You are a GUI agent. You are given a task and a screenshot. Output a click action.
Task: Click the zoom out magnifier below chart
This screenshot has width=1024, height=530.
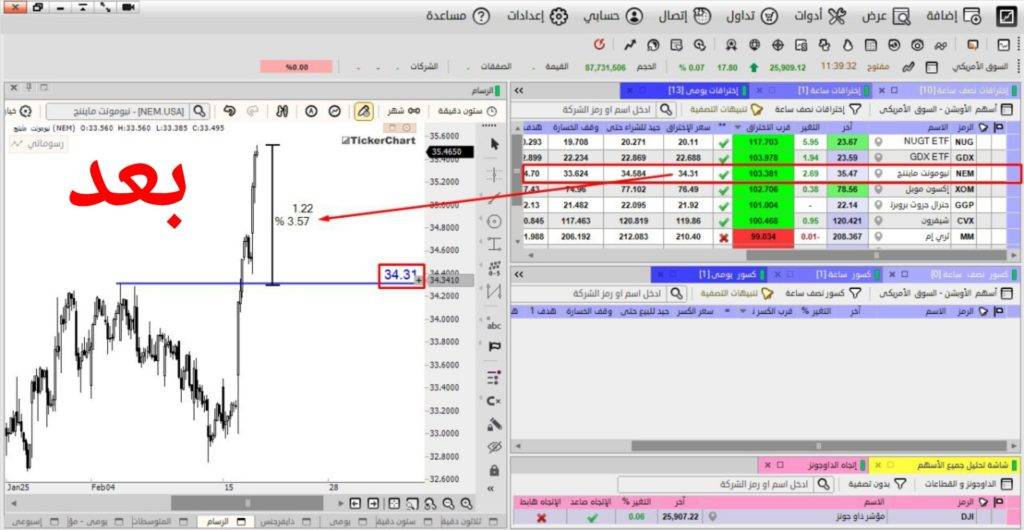coord(448,503)
